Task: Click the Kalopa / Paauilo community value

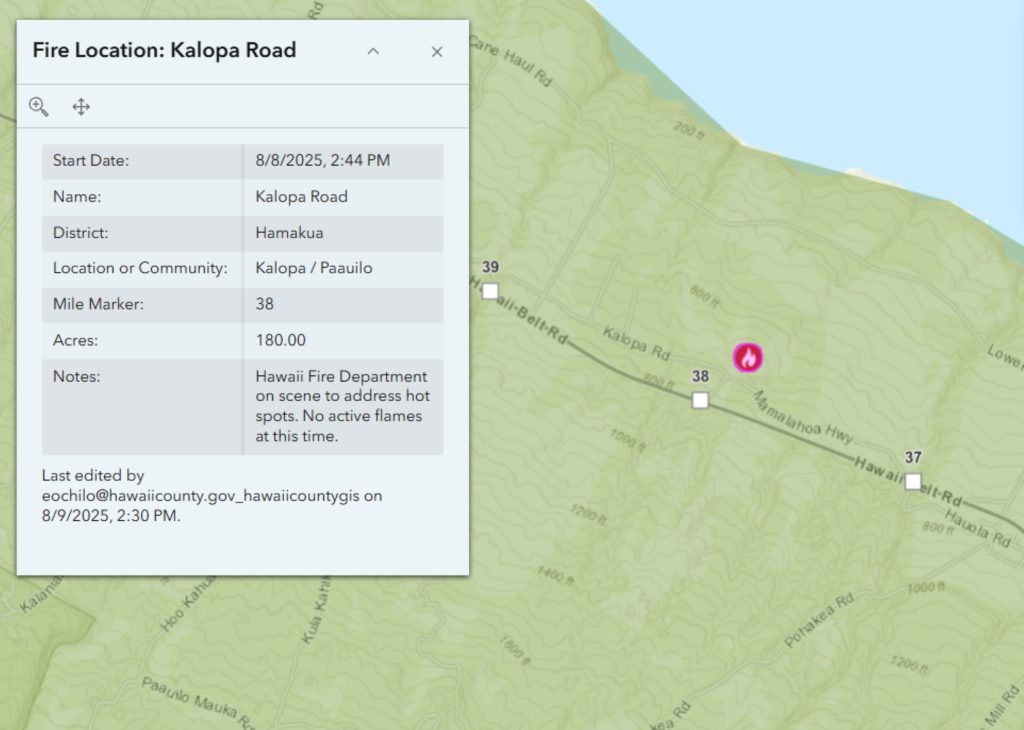Action: [314, 269]
